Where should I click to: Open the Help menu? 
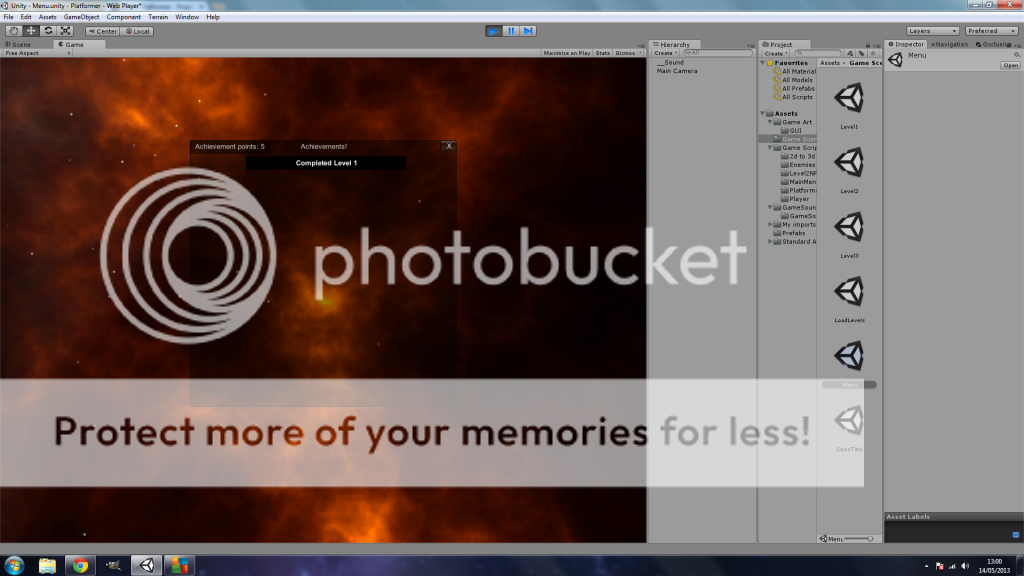tap(213, 17)
